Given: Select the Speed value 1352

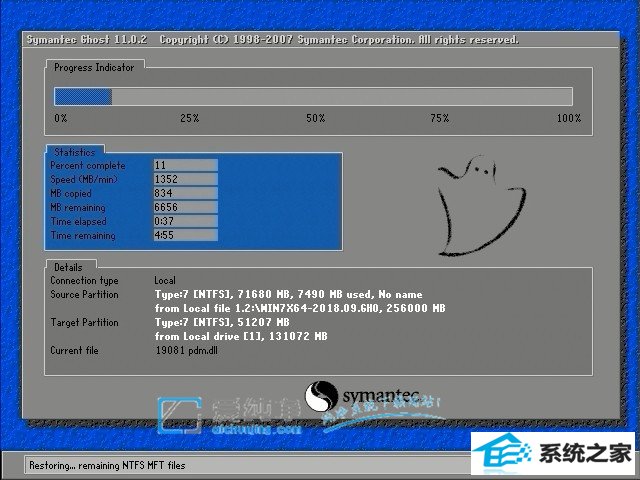Looking at the screenshot, I should (x=186, y=179).
